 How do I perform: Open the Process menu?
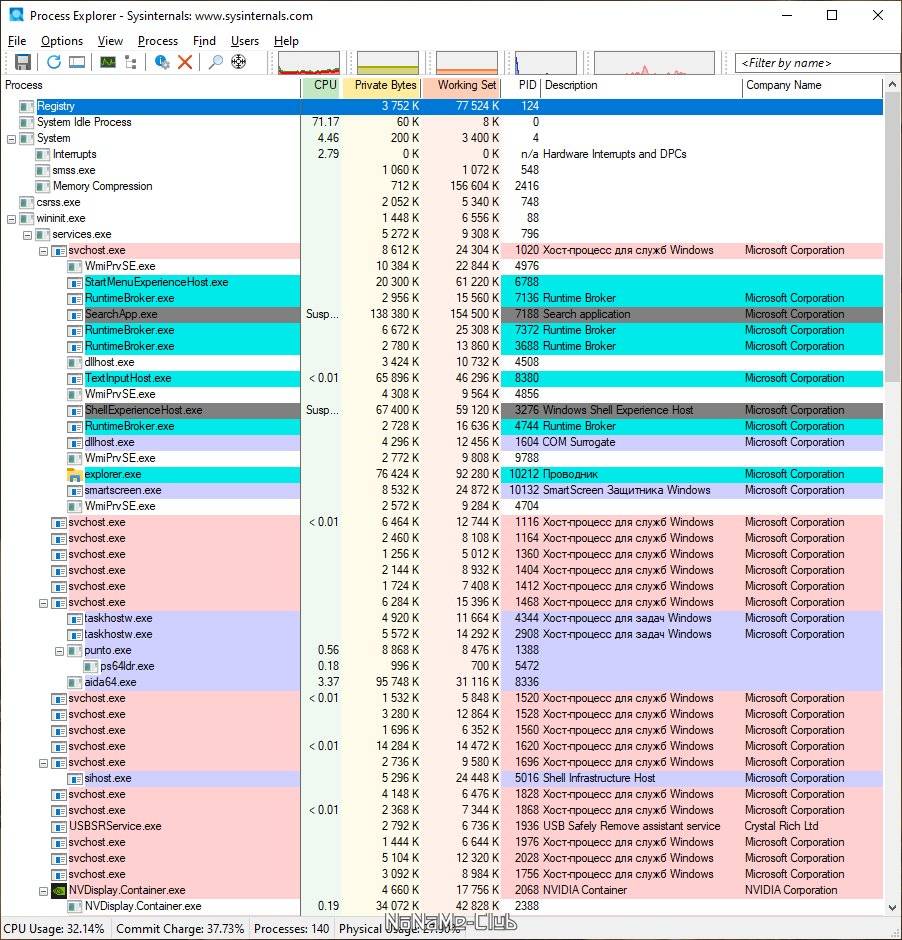coord(158,41)
